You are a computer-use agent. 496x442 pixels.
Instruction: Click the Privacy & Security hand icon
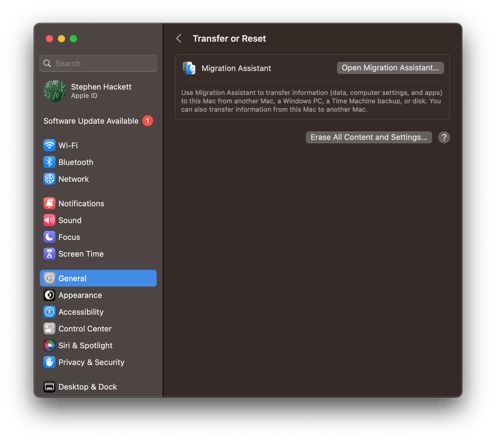[x=49, y=362]
